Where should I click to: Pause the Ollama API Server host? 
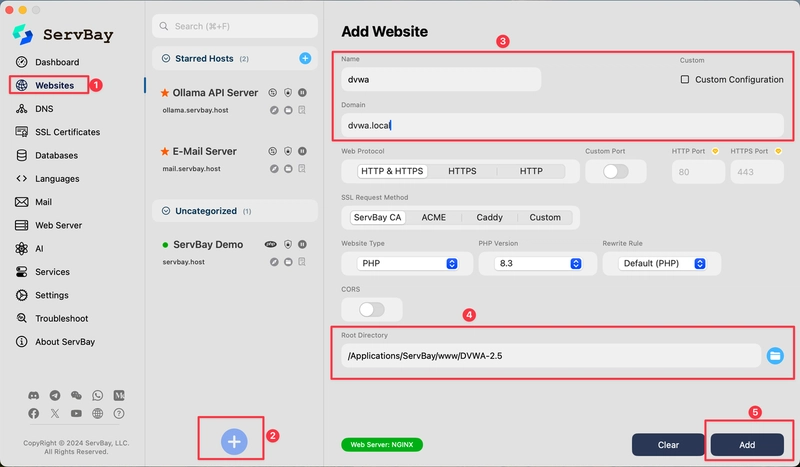(x=303, y=92)
